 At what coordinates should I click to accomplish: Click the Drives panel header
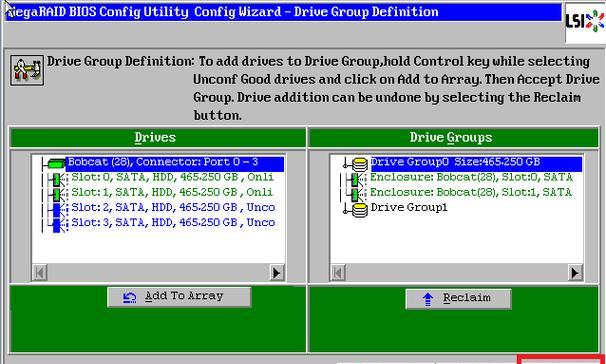pyautogui.click(x=158, y=138)
